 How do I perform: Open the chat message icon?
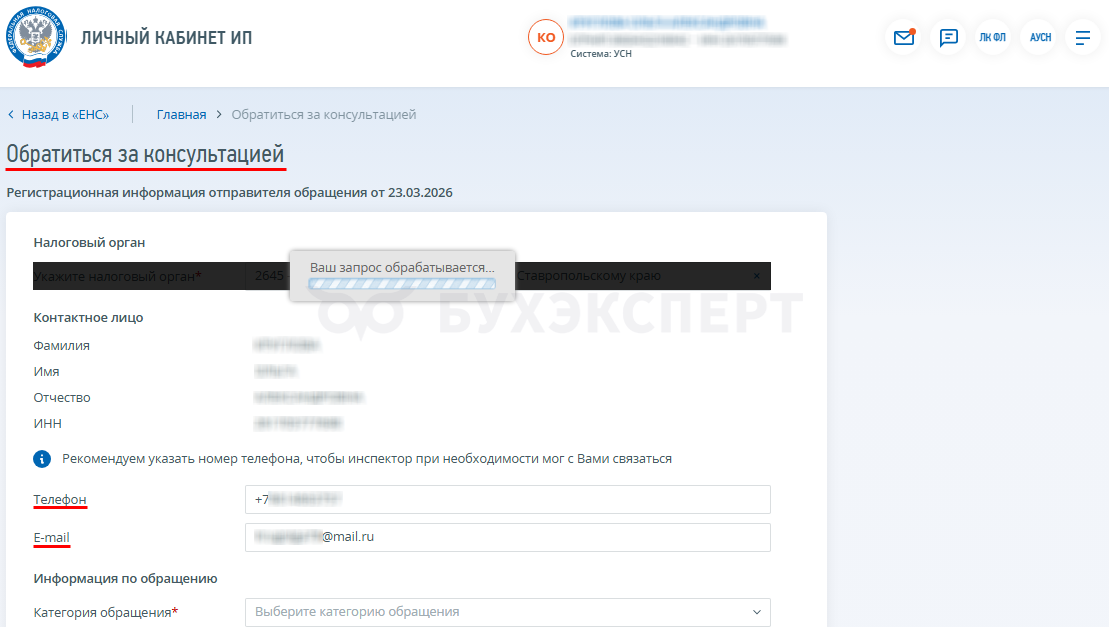[x=948, y=37]
